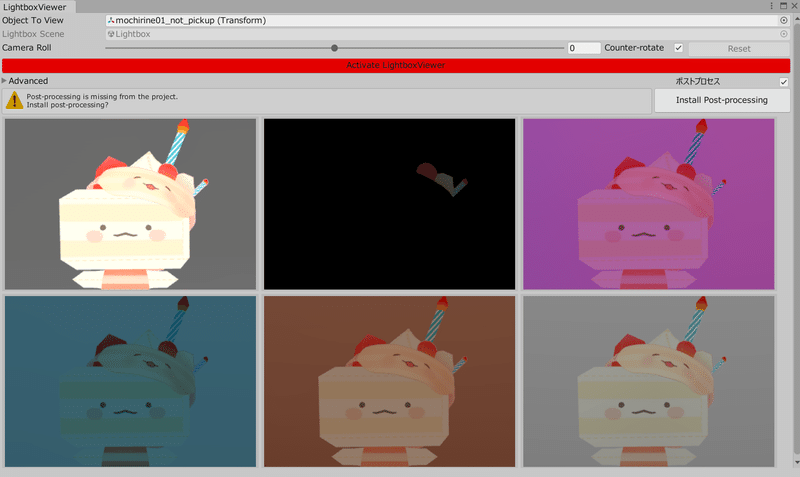The width and height of the screenshot is (800, 477).
Task: Expand the Advanced section
Action: 4,81
